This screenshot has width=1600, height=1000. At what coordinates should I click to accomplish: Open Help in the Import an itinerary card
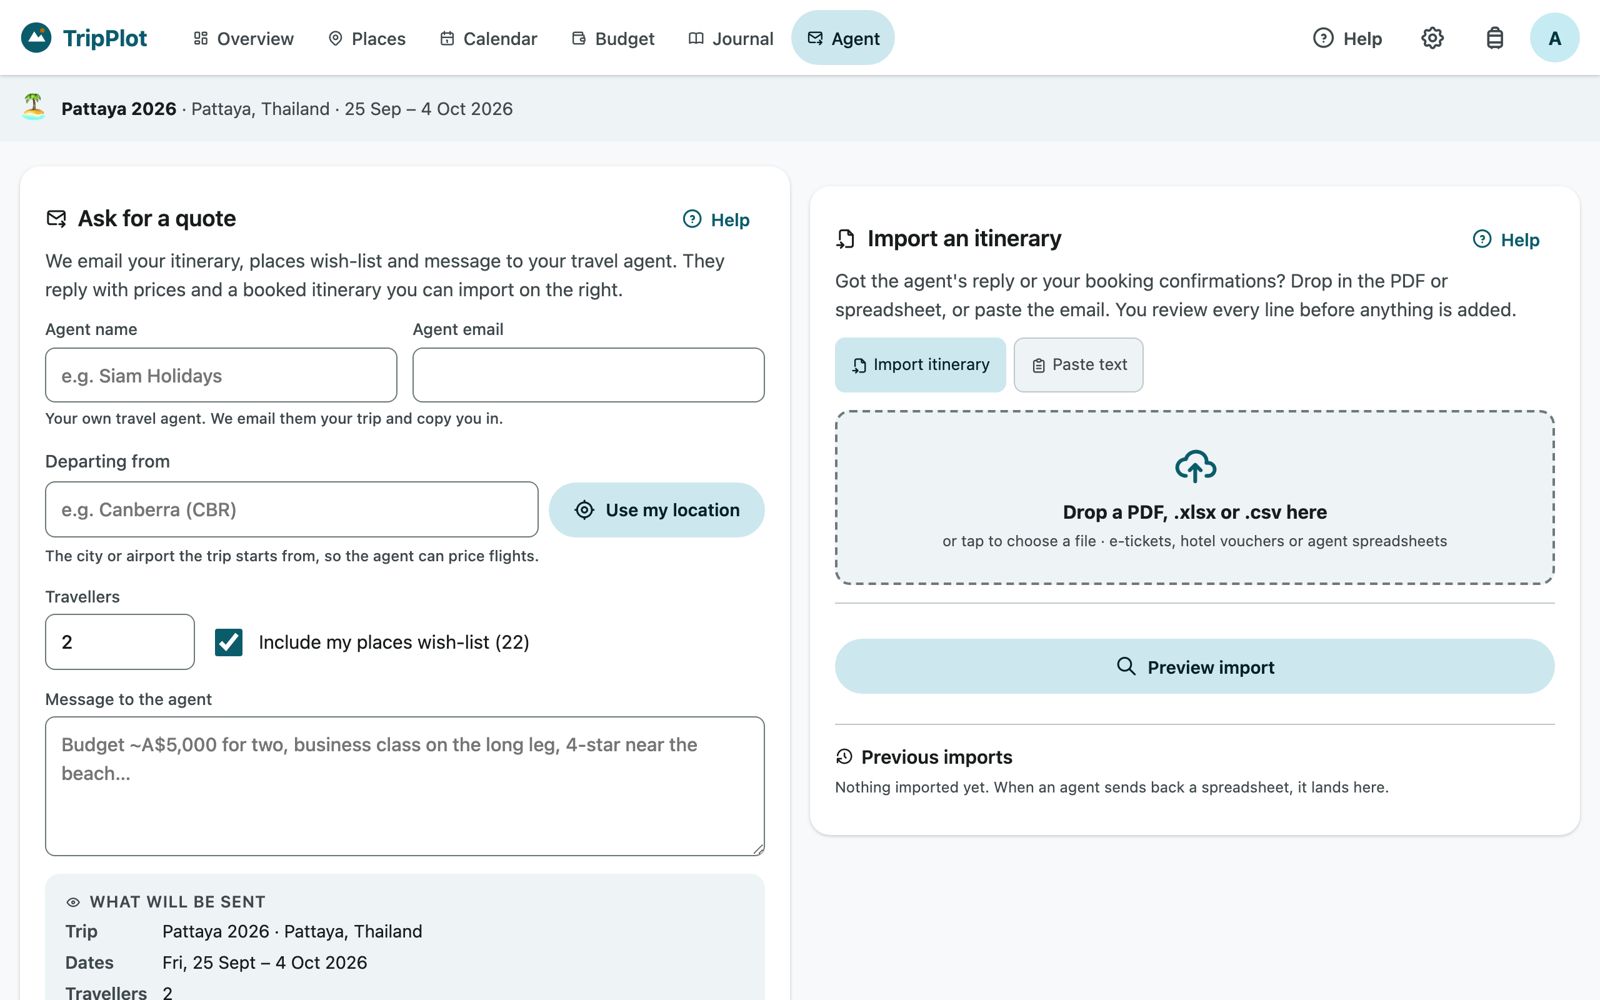1506,239
